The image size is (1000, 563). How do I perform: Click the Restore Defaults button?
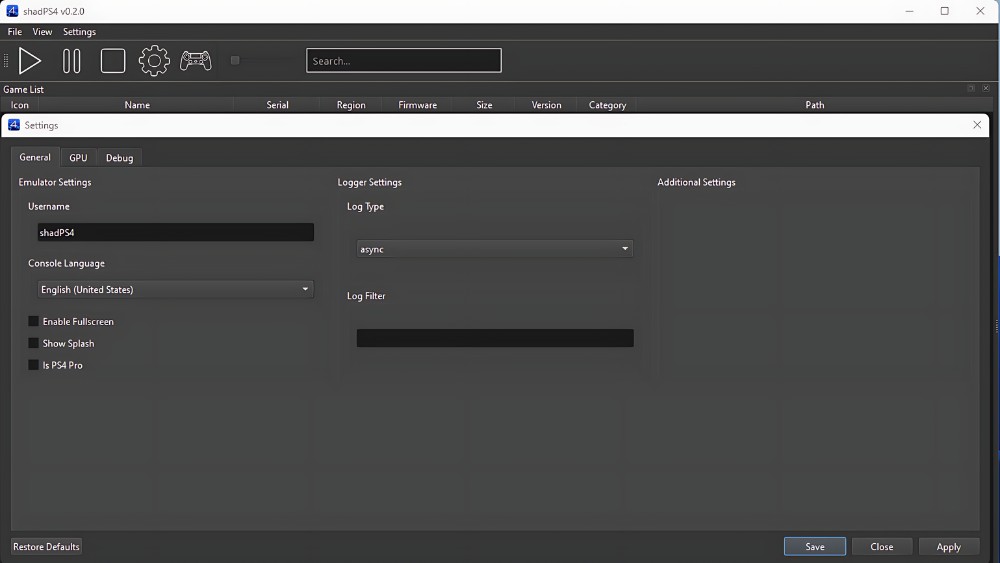click(x=47, y=546)
